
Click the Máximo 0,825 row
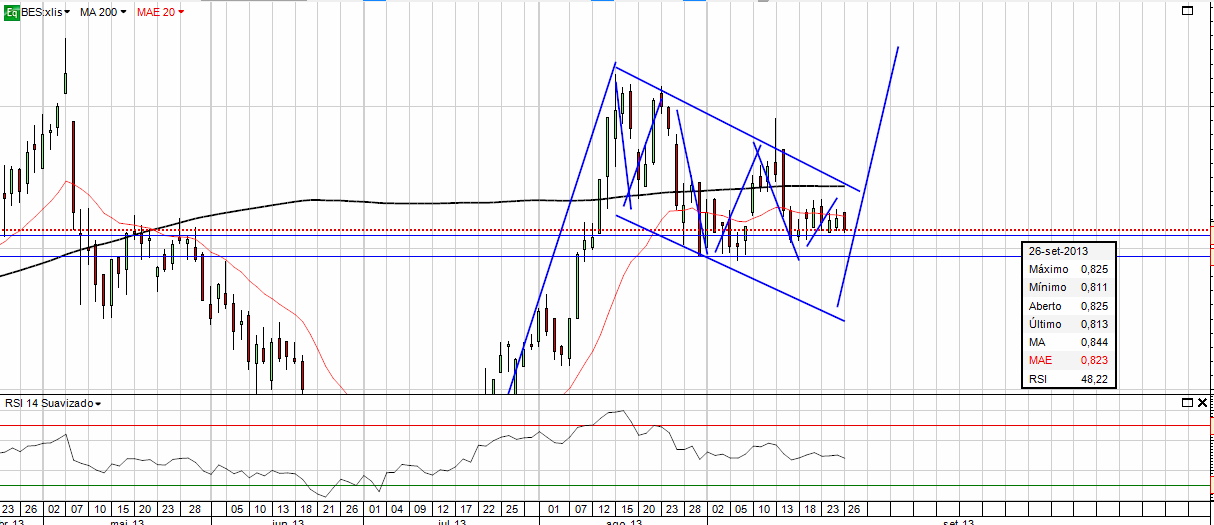point(1067,269)
